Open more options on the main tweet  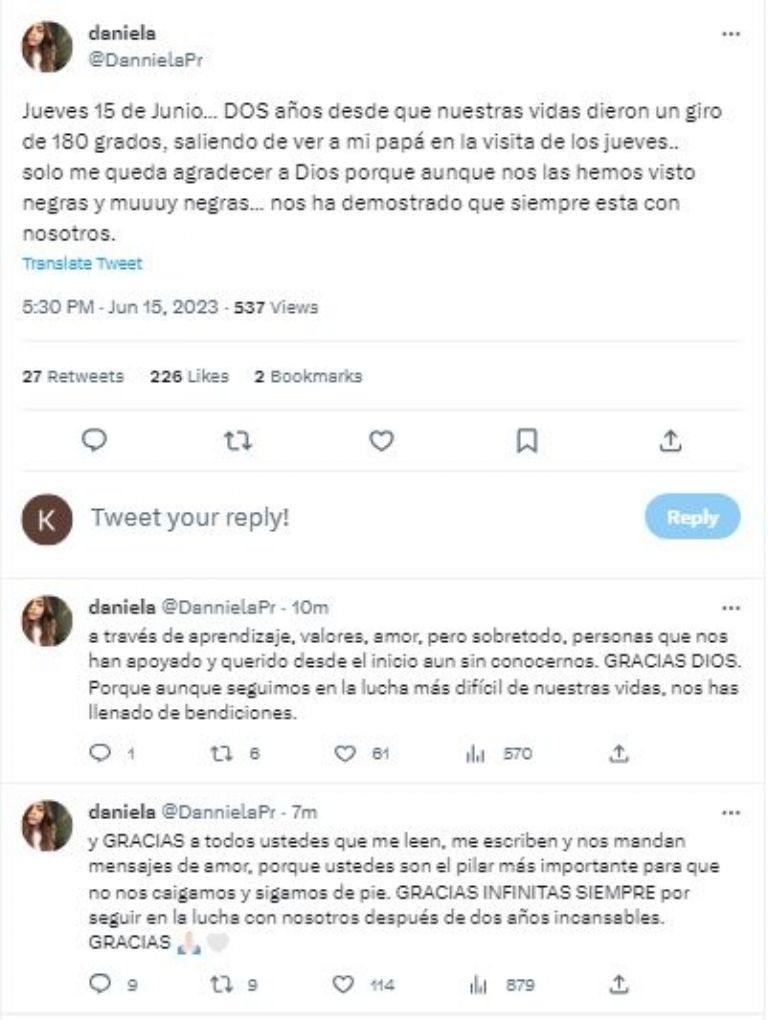click(x=730, y=34)
